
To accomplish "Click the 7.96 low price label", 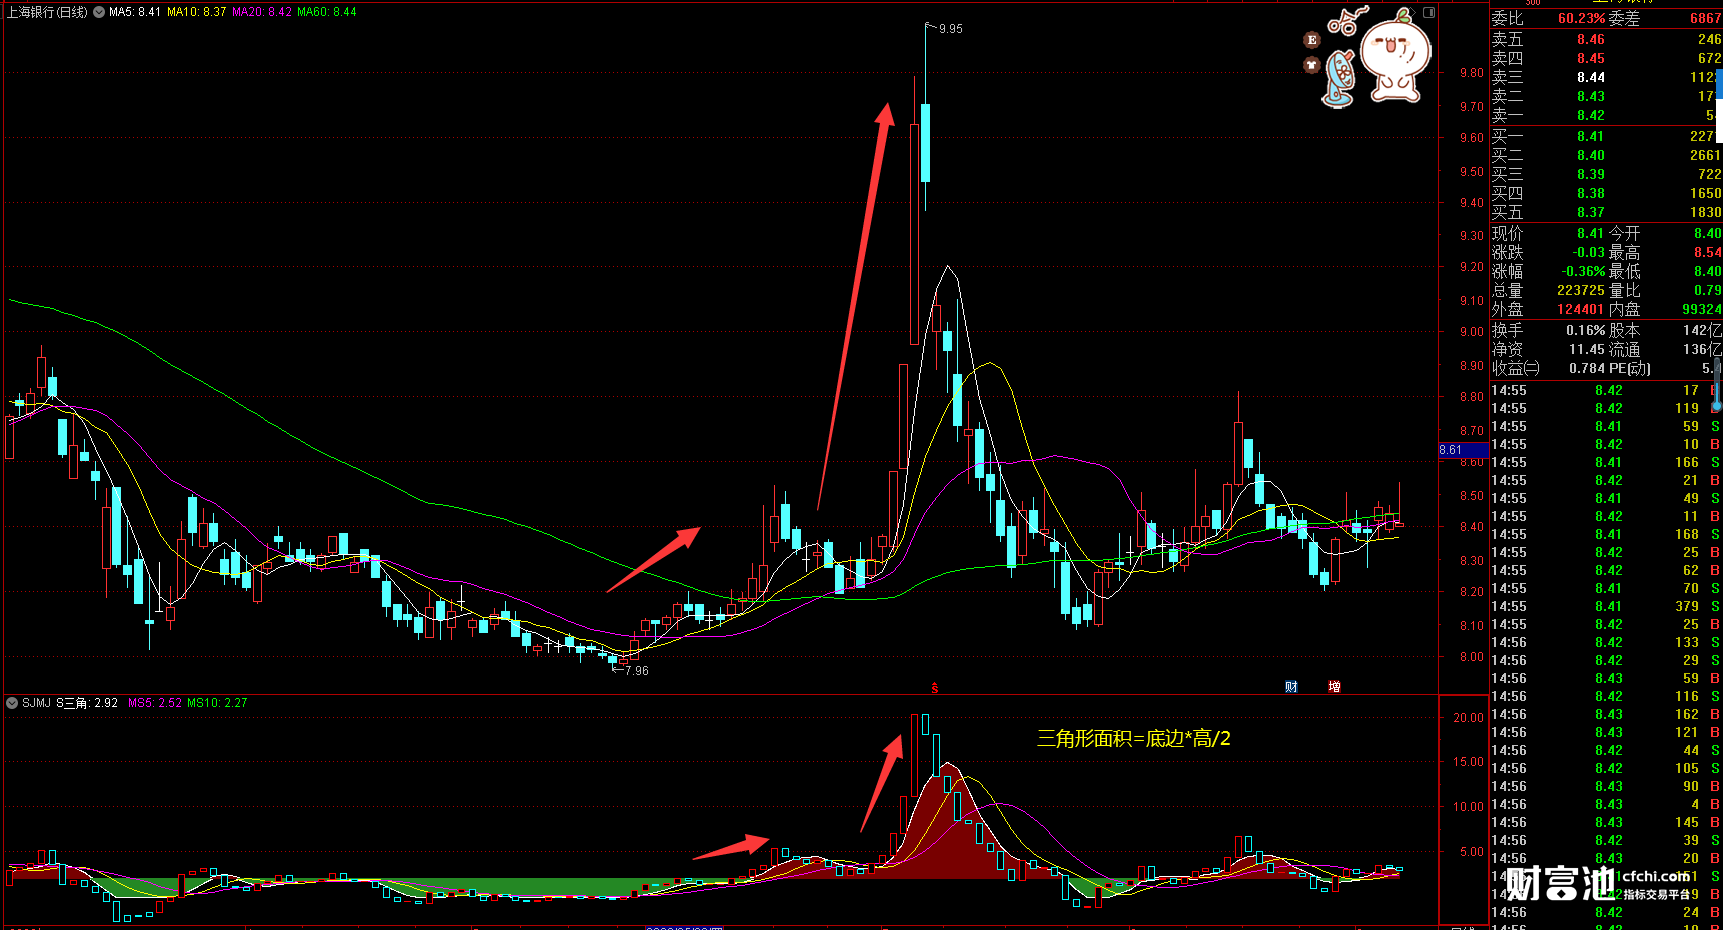I will point(637,671).
